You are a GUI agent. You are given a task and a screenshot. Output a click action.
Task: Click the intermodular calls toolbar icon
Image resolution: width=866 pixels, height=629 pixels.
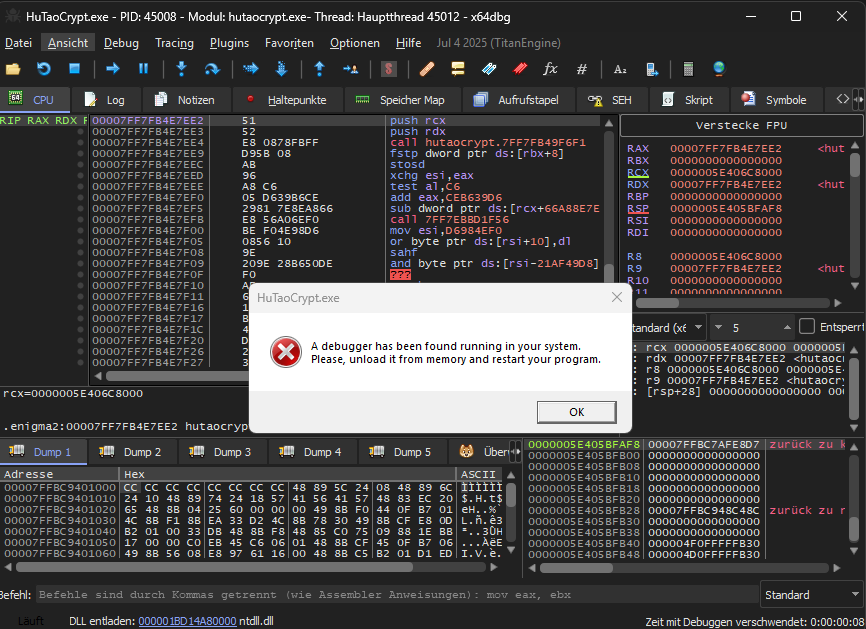point(652,69)
